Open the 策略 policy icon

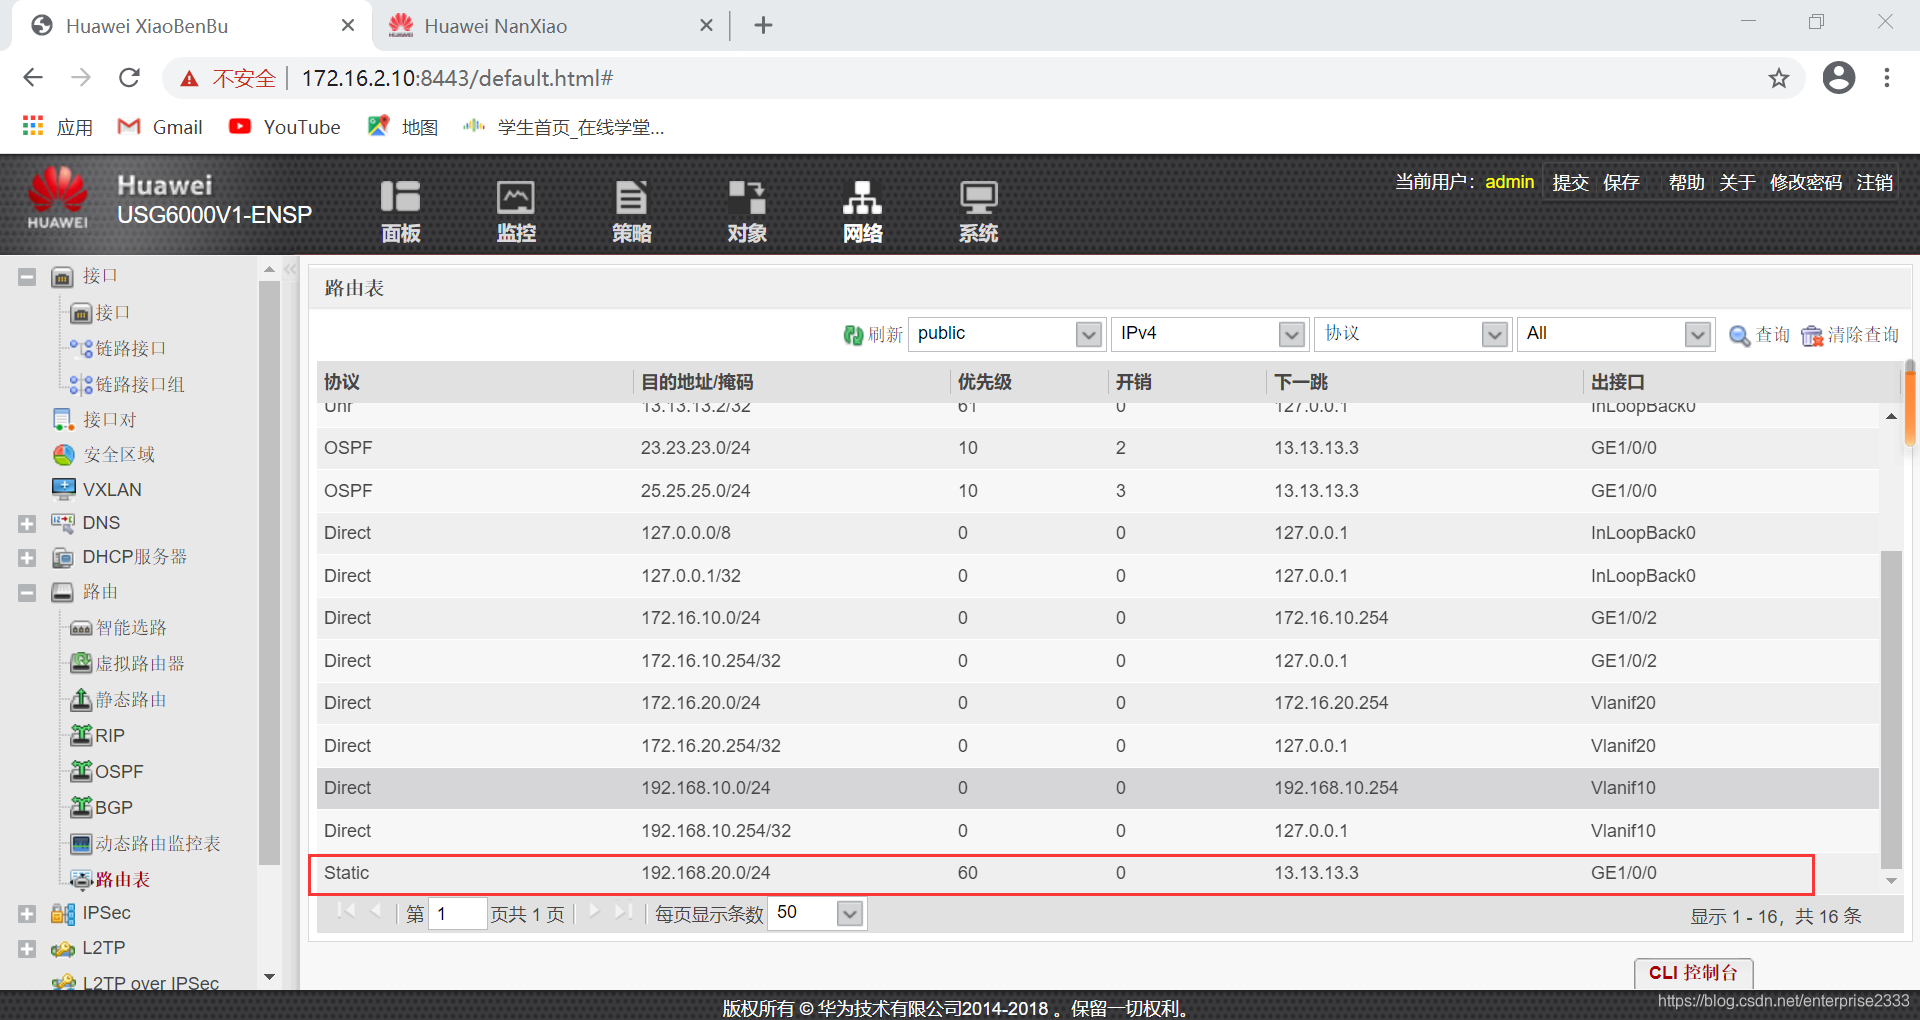pyautogui.click(x=632, y=210)
